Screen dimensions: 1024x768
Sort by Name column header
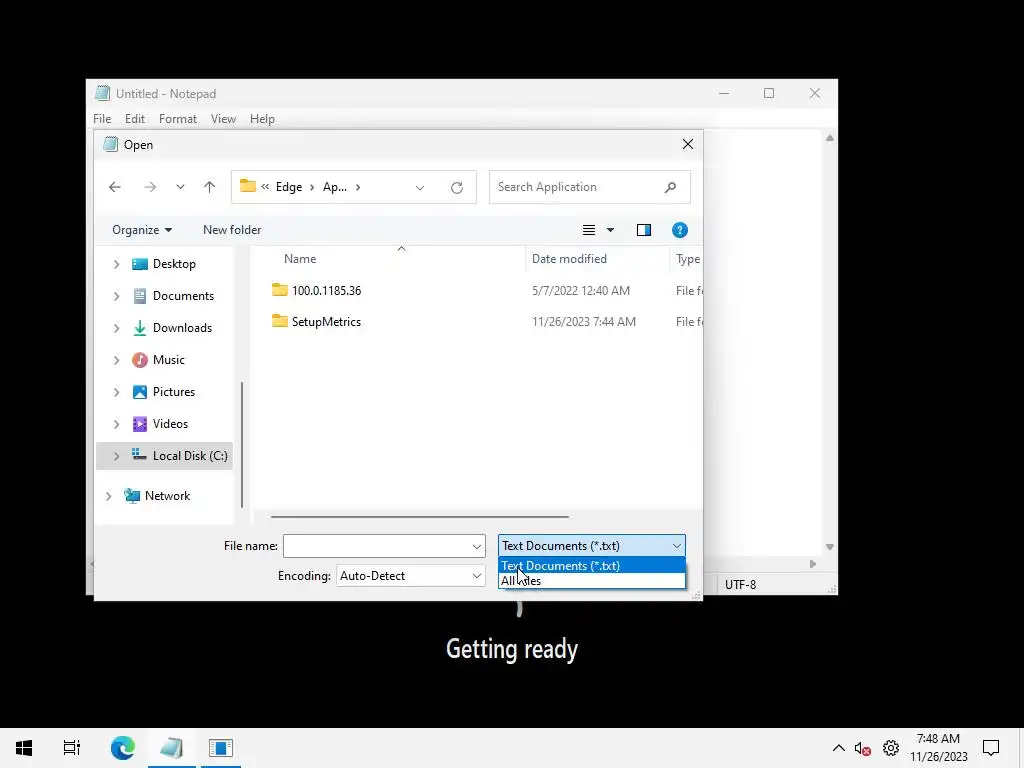coord(300,259)
